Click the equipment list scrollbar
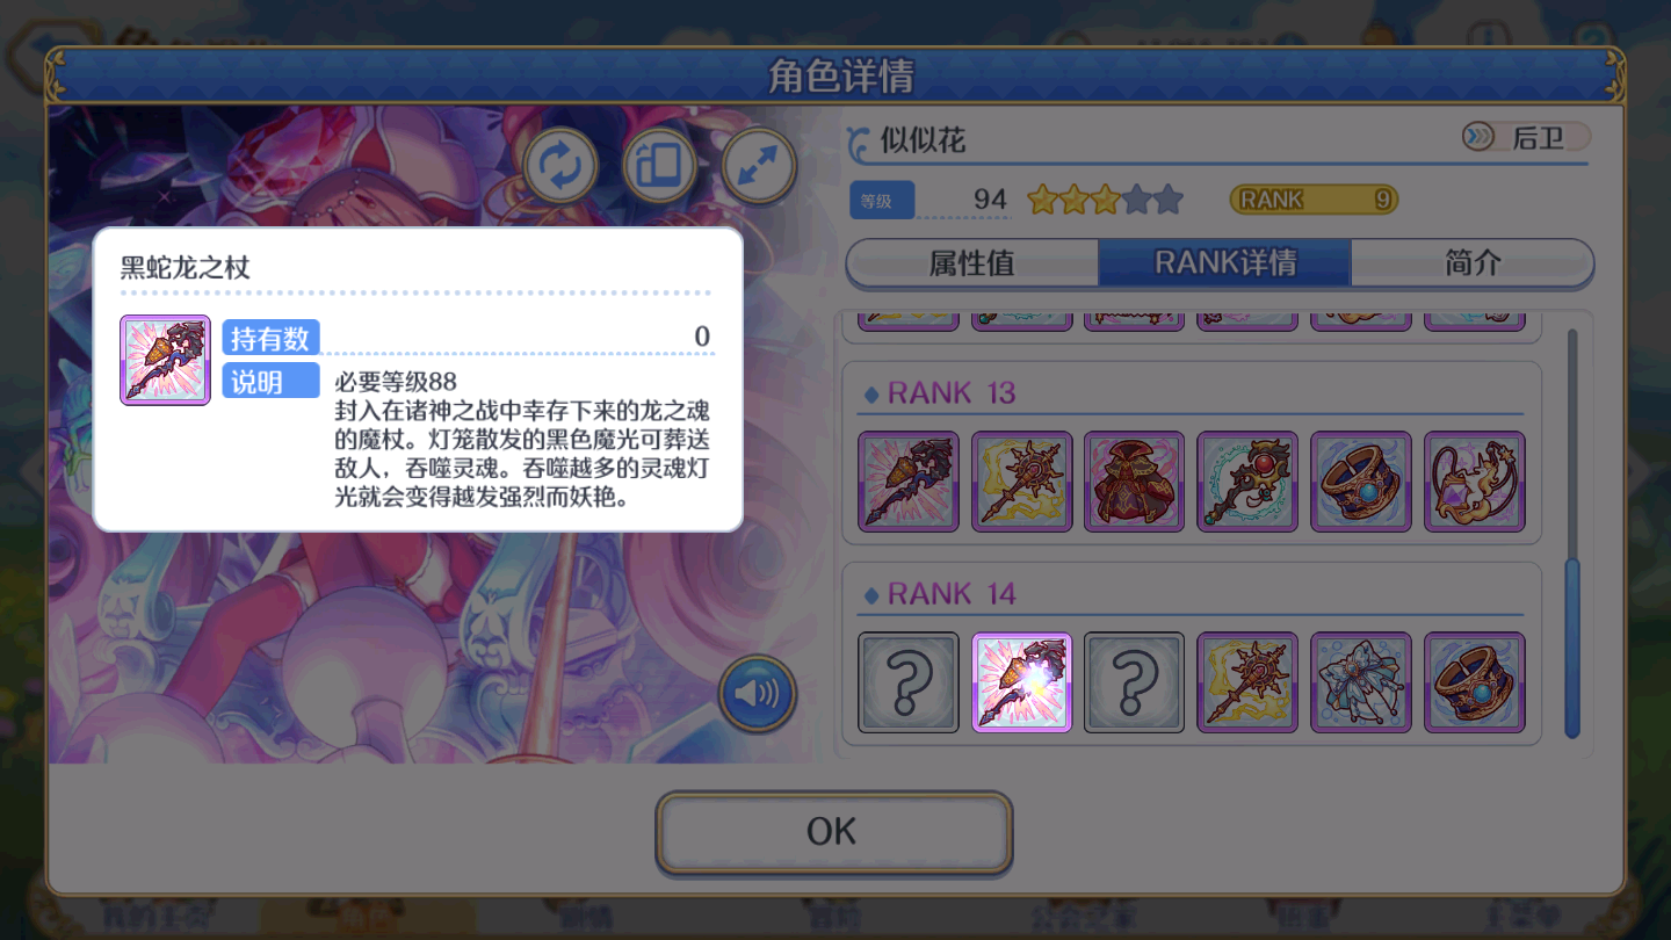1671x940 pixels. 1572,533
